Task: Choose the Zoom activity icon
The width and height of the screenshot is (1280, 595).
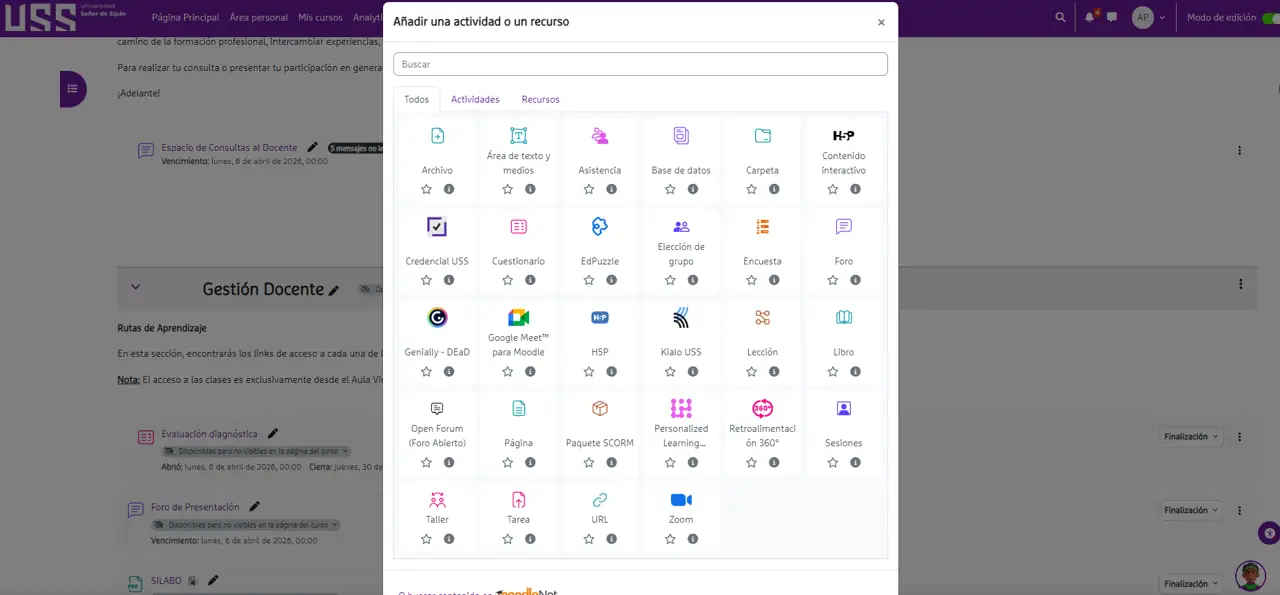Action: (681, 500)
